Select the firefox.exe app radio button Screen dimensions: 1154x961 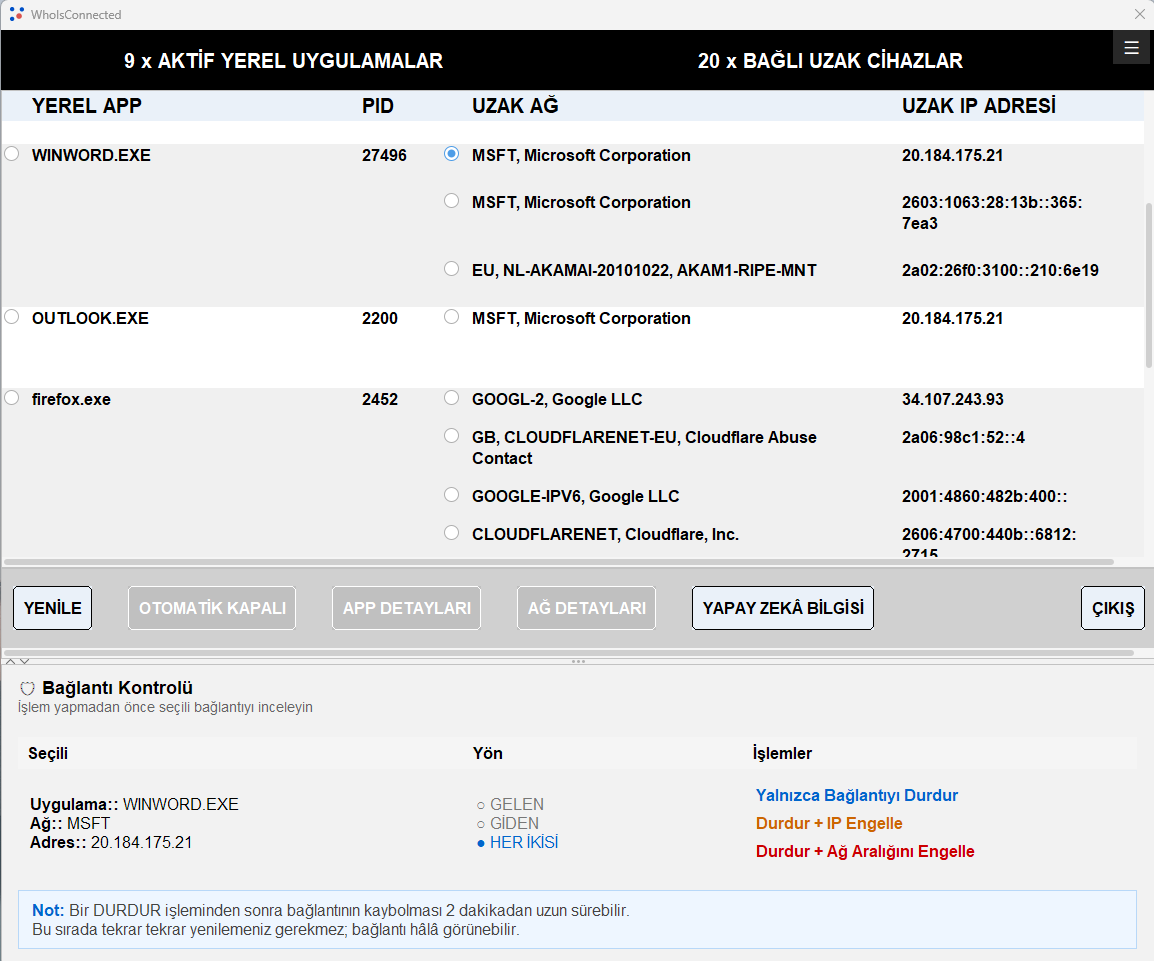pyautogui.click(x=12, y=398)
